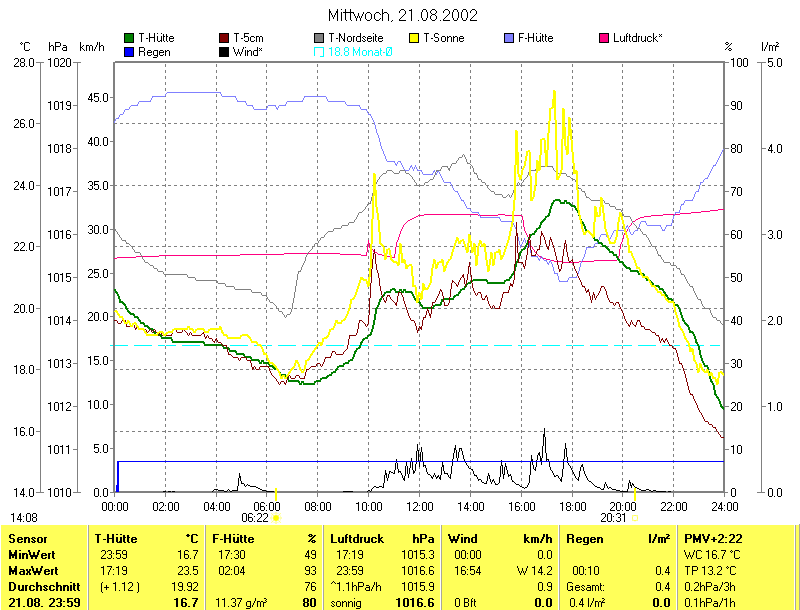
Task: Click the pink Luftdruck legend square
Action: (604, 38)
